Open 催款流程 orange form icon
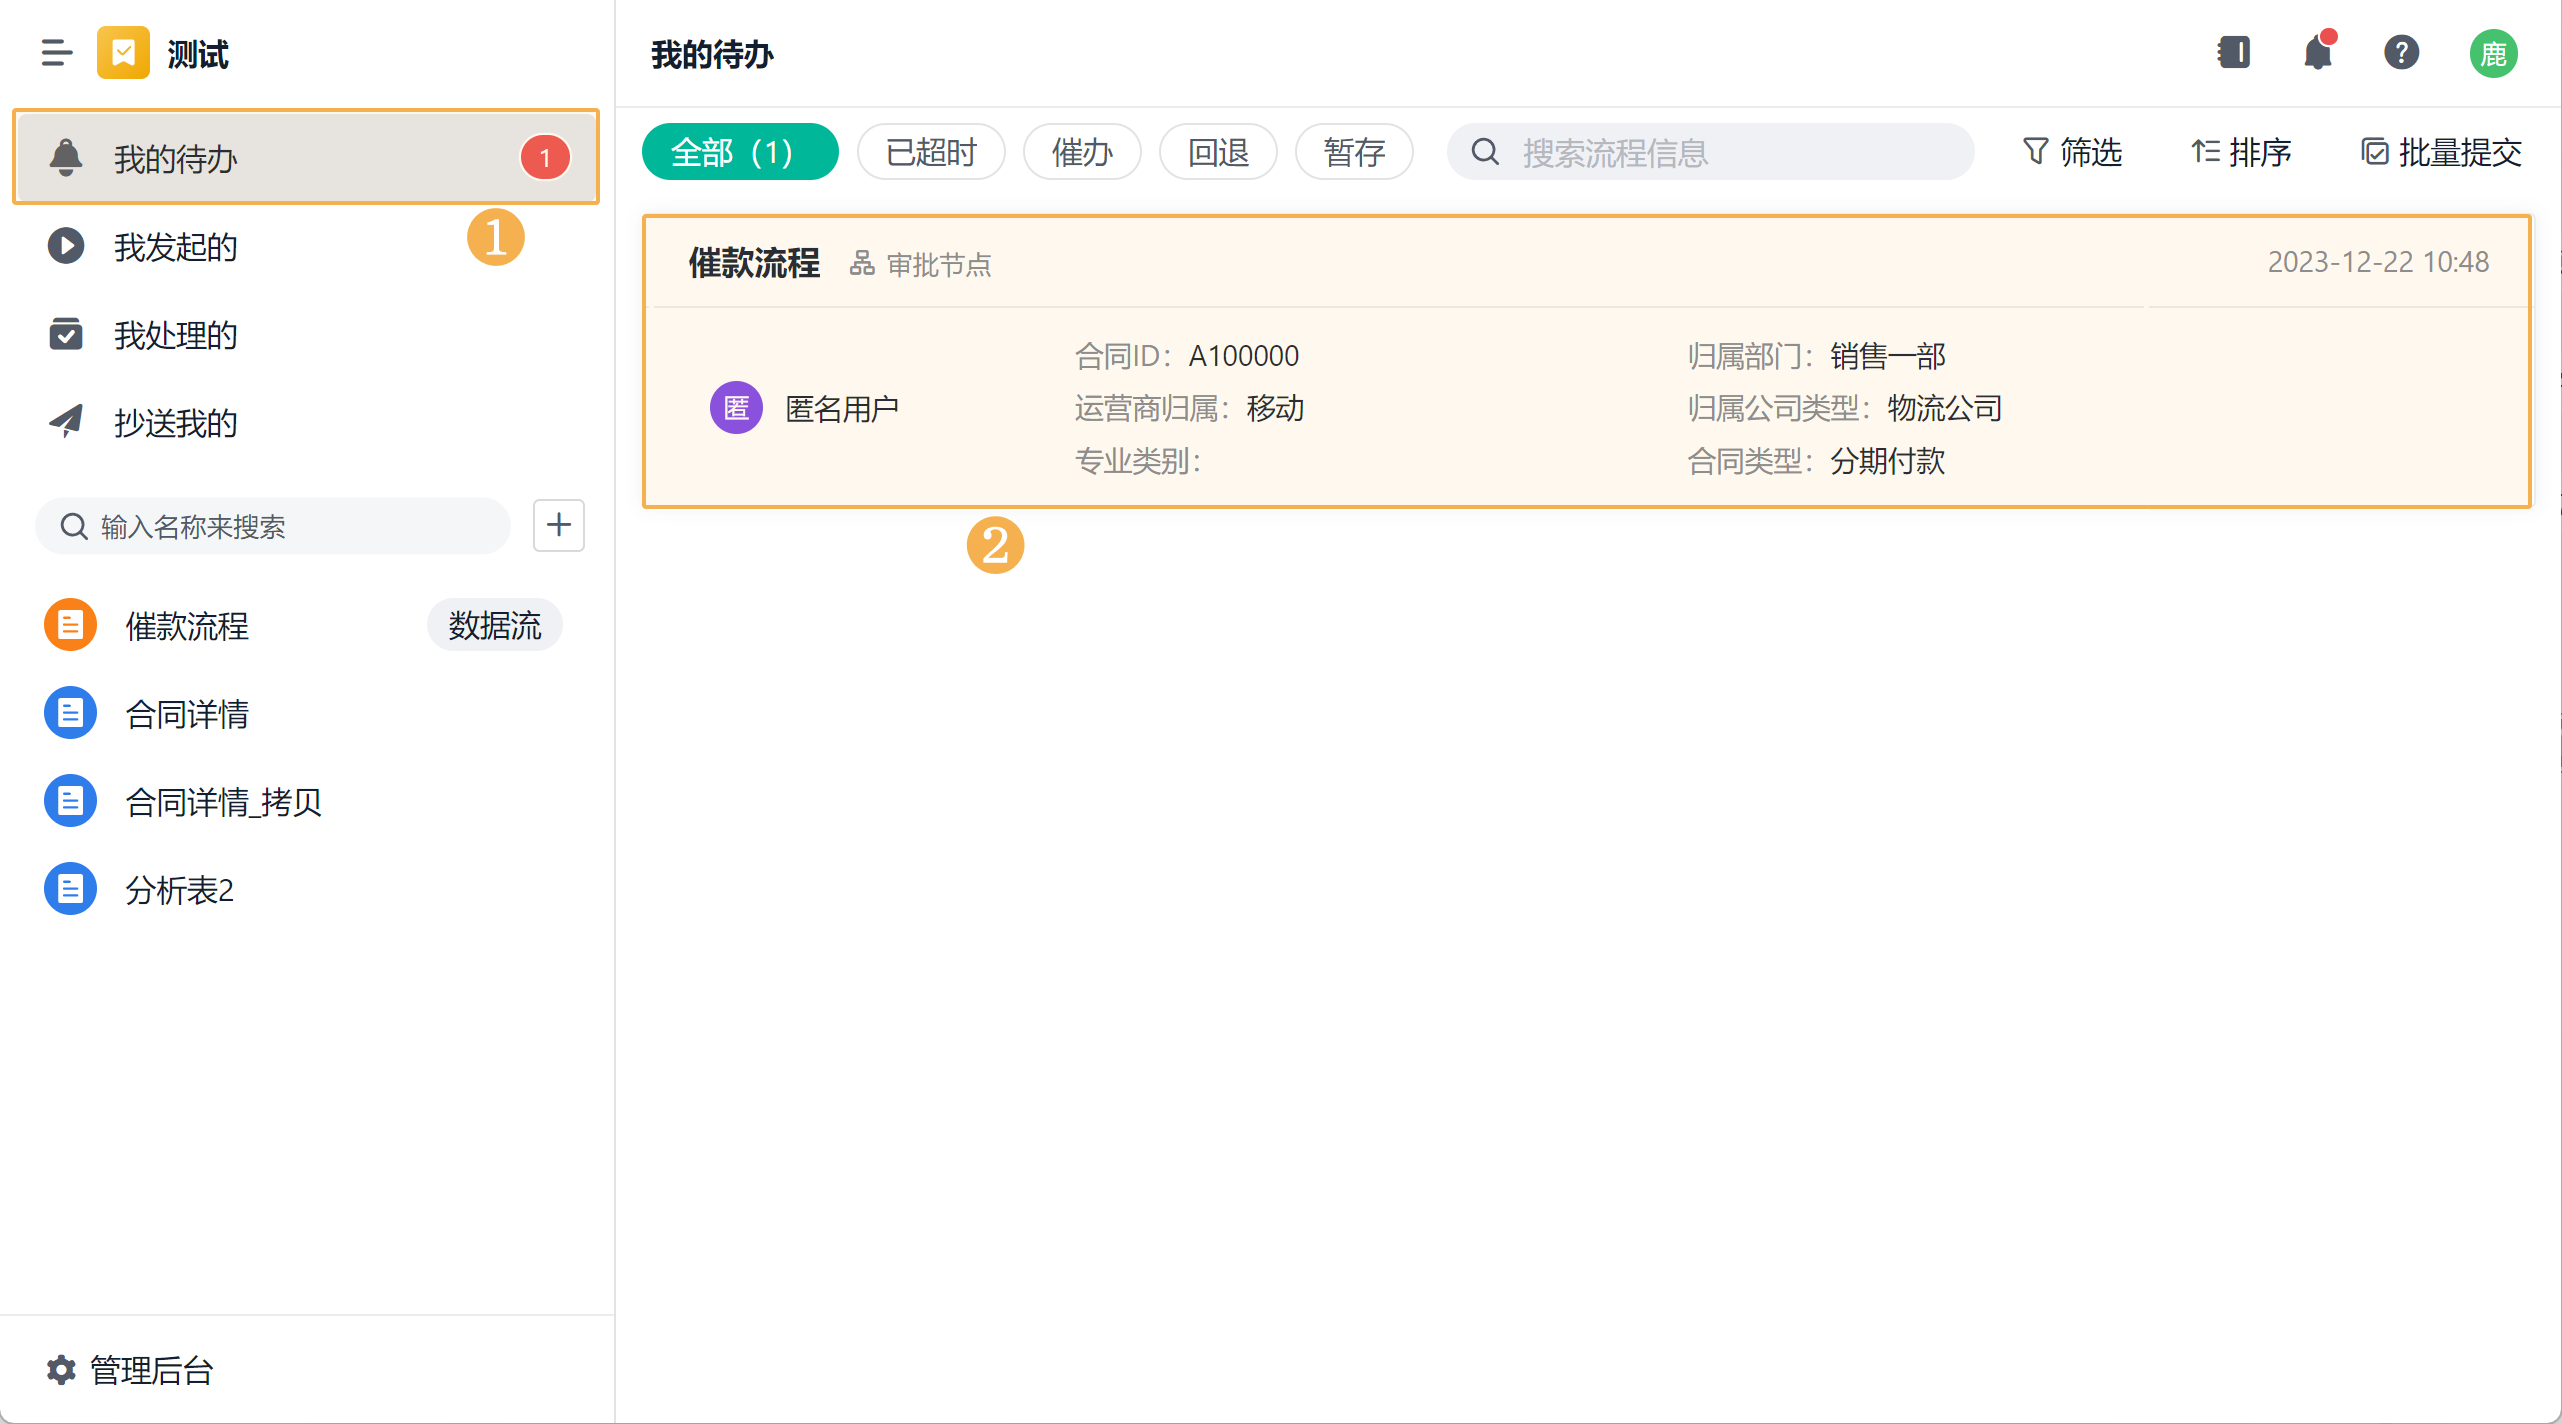This screenshot has height=1424, width=2562. coord(70,625)
